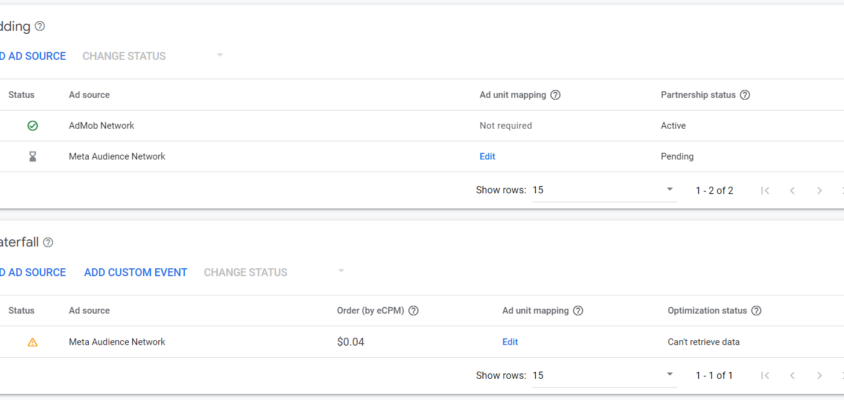The image size is (844, 400).
Task: Click the help icon next to Order (by eCPM)
Action: click(x=413, y=311)
